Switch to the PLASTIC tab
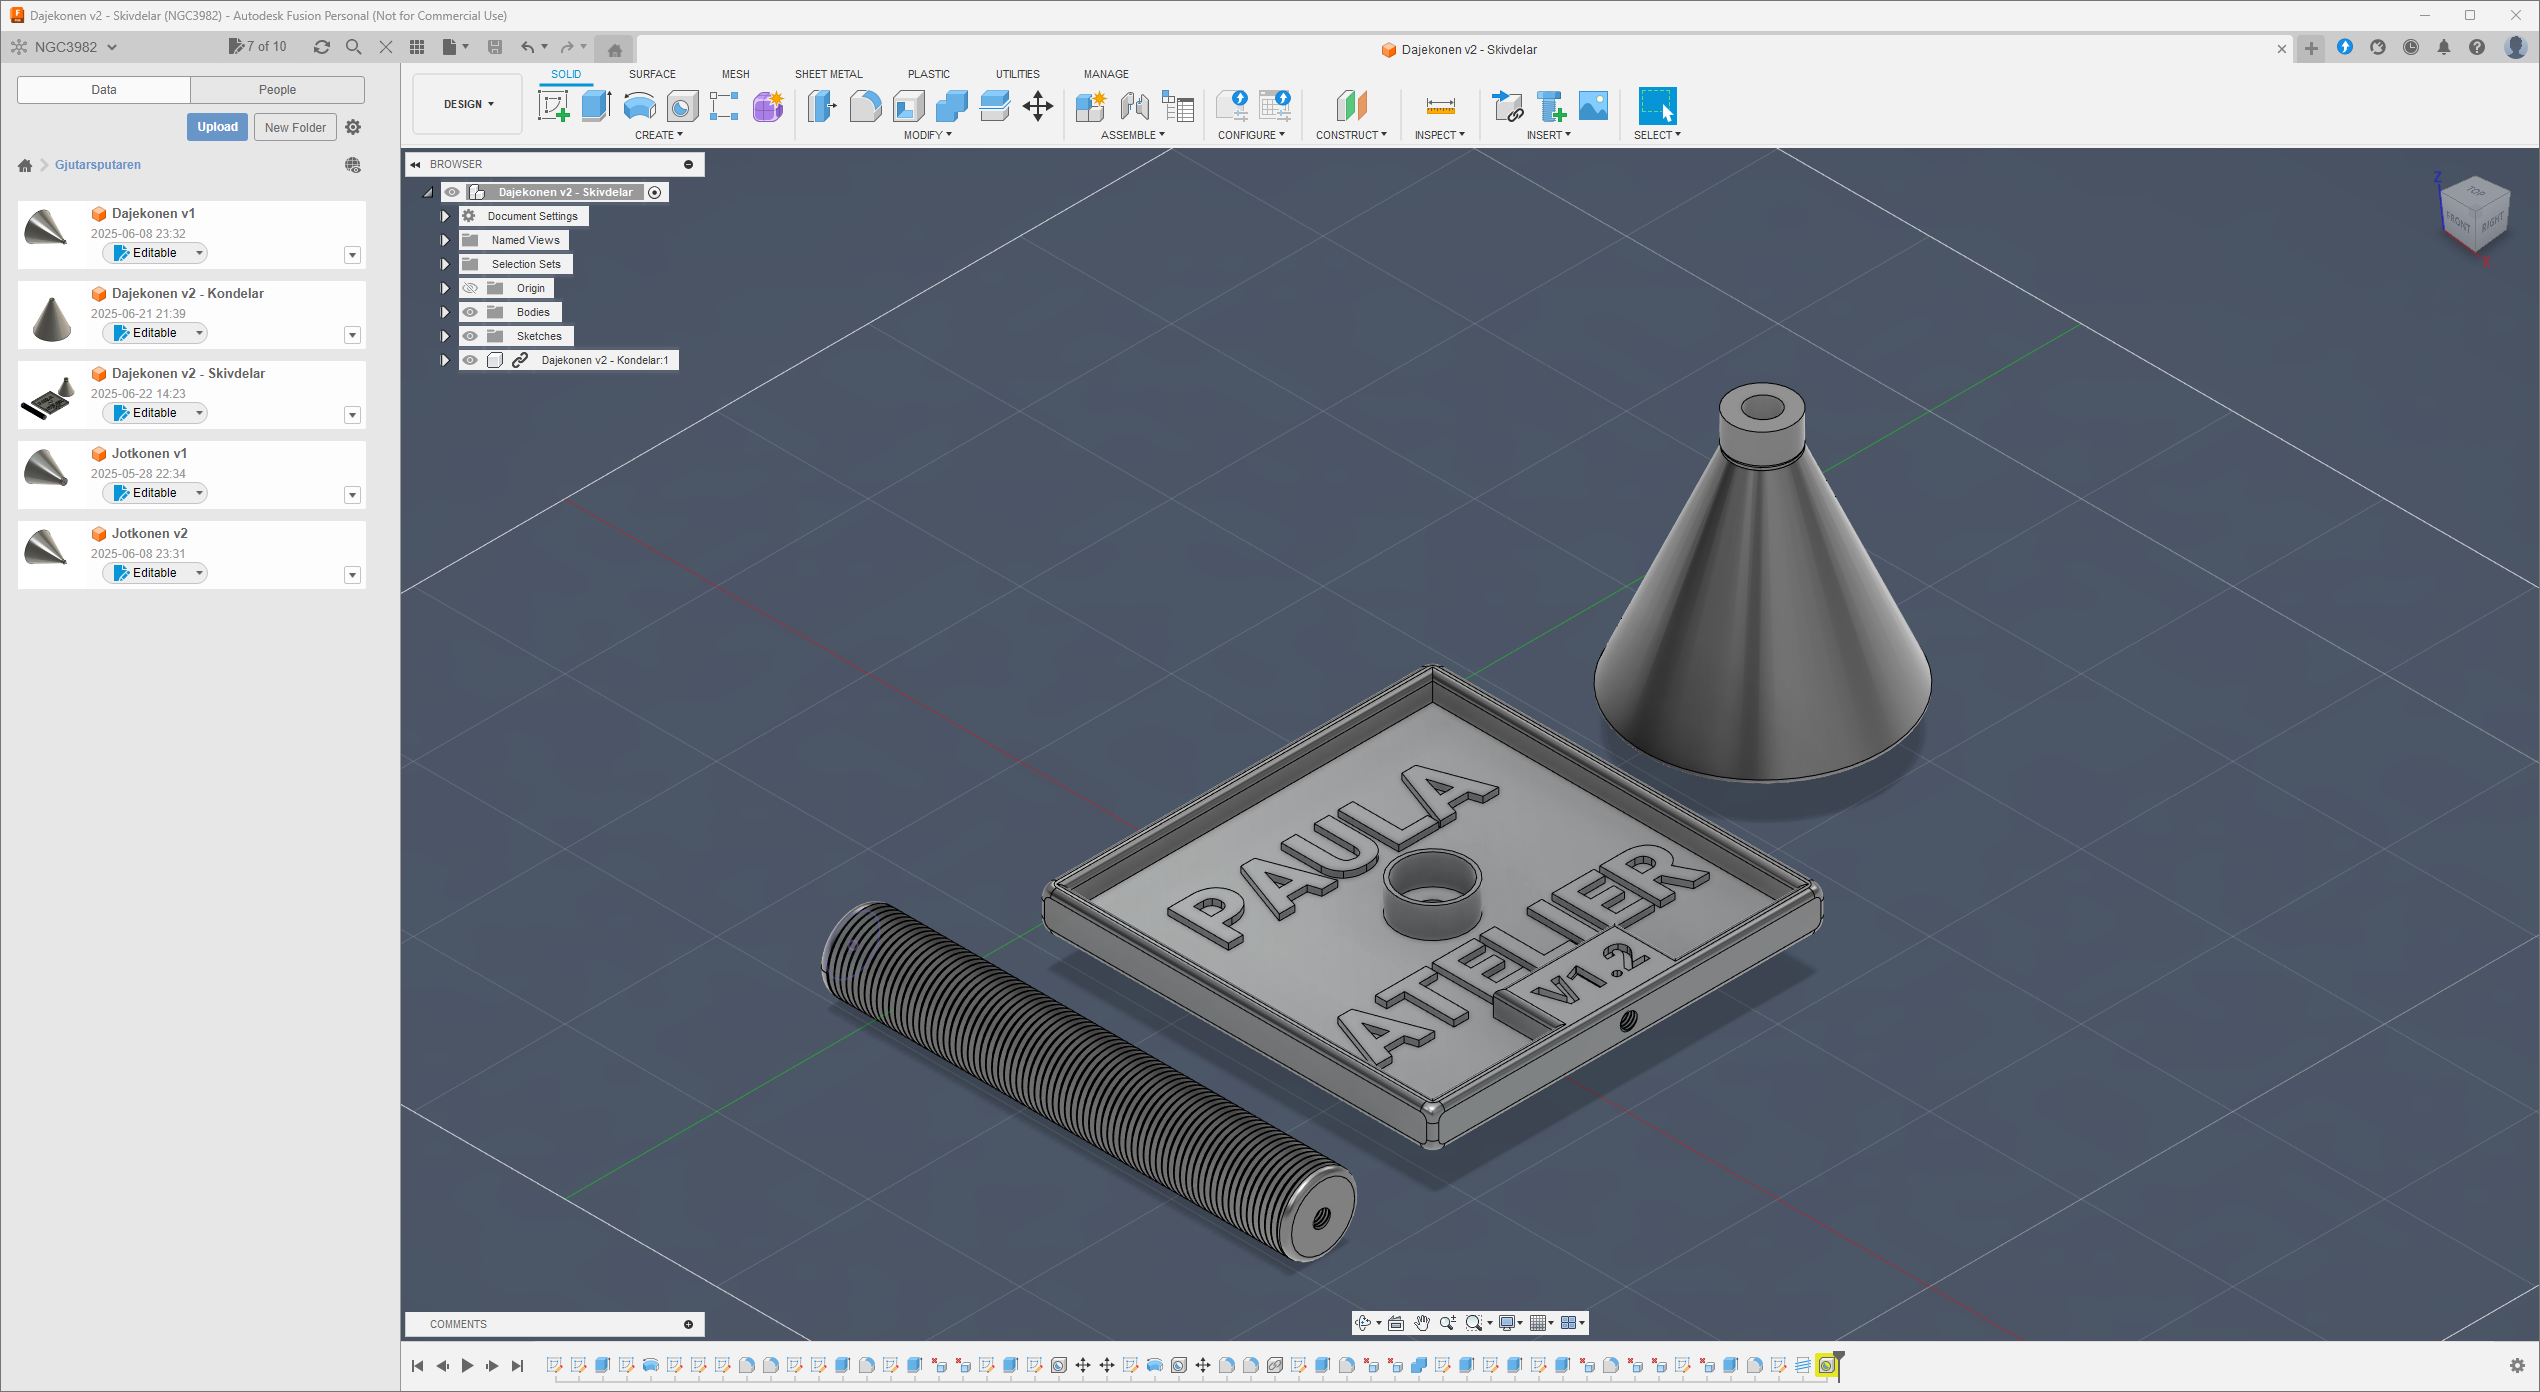The width and height of the screenshot is (2540, 1392). pyautogui.click(x=928, y=74)
